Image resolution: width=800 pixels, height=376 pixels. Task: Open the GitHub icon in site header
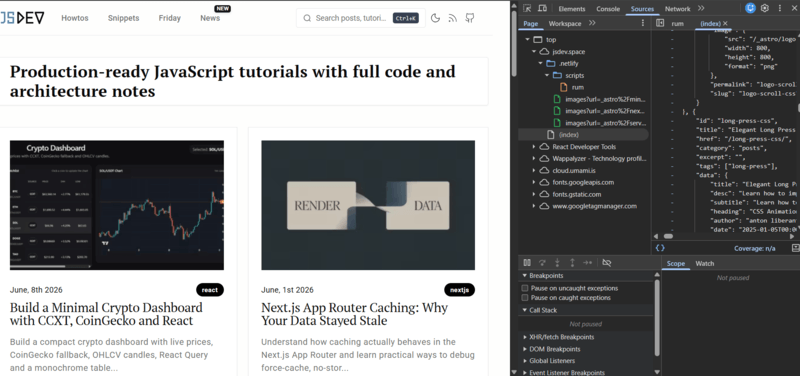(x=470, y=18)
